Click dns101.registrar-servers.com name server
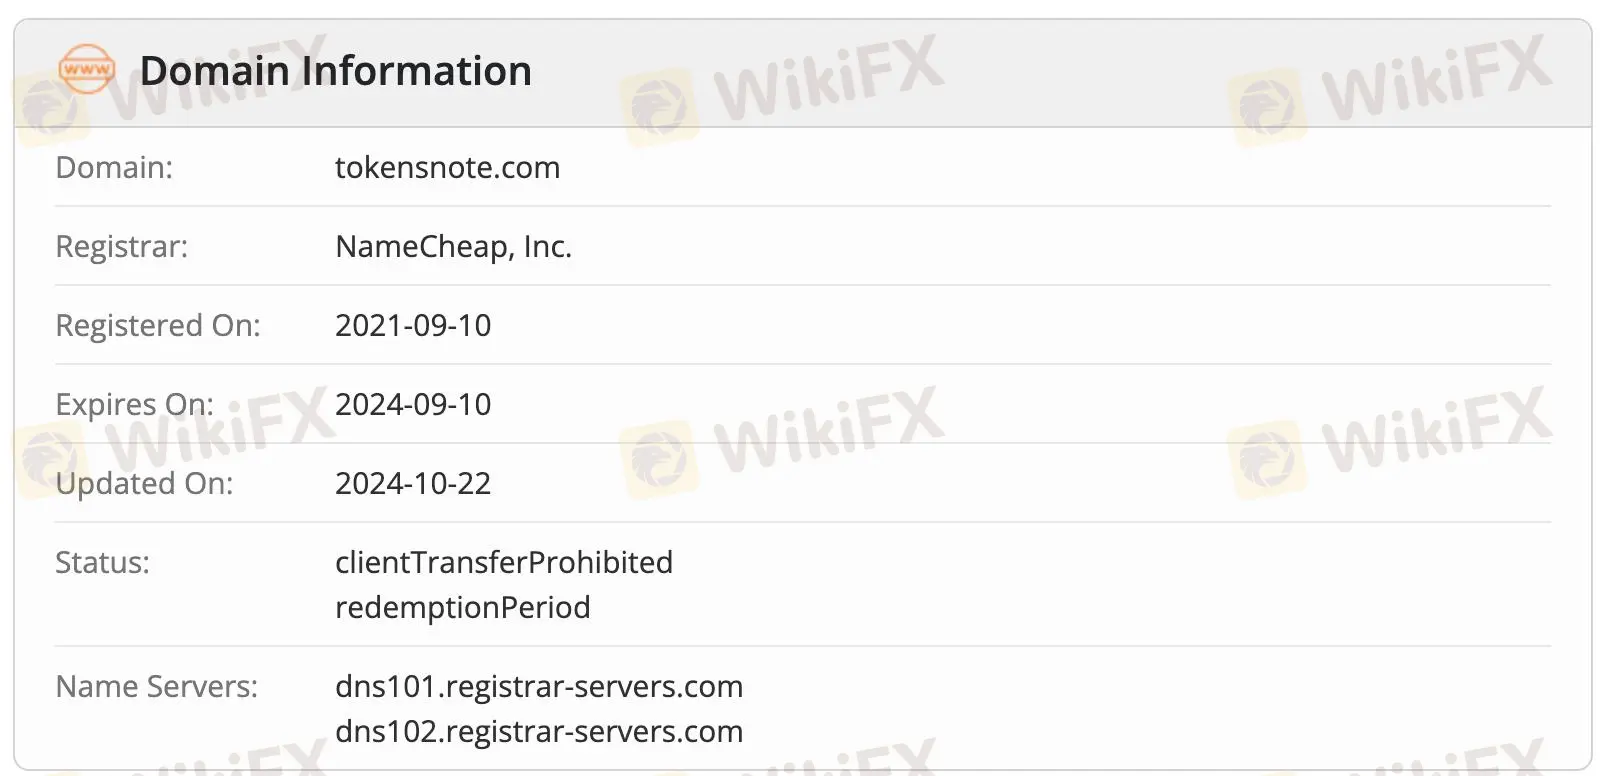This screenshot has width=1600, height=776. 539,686
